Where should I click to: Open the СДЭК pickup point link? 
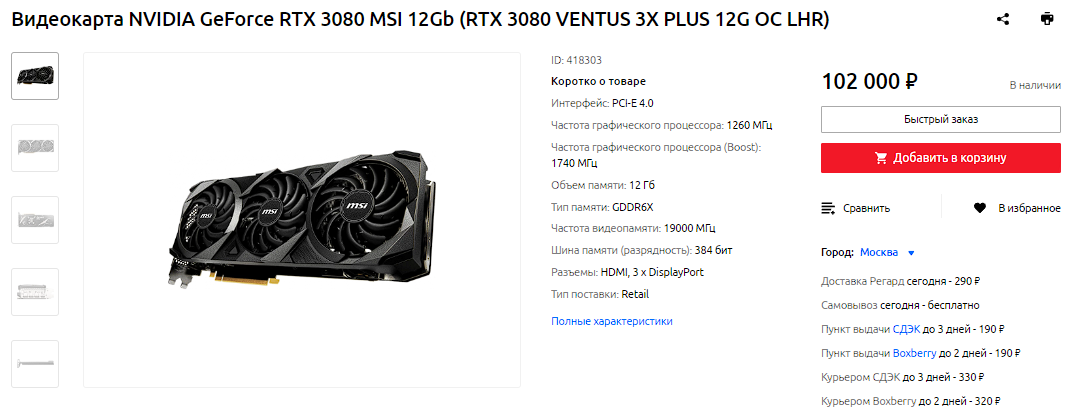(906, 329)
